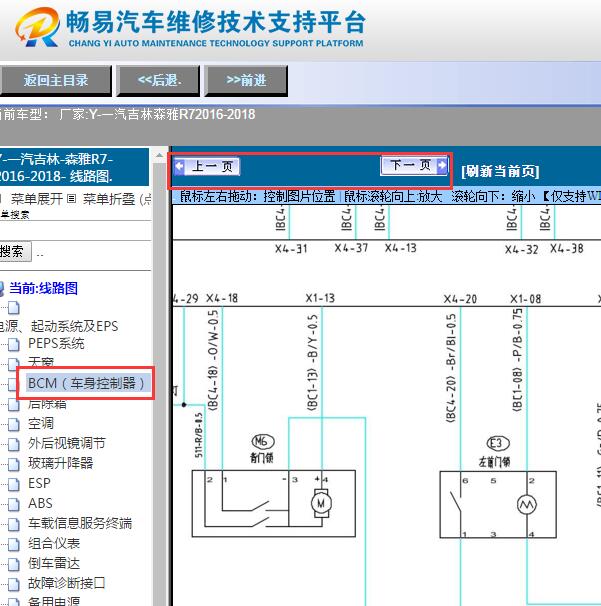Open the PEPS系统 wiring diagram
601x606 pixels.
(x=56, y=344)
